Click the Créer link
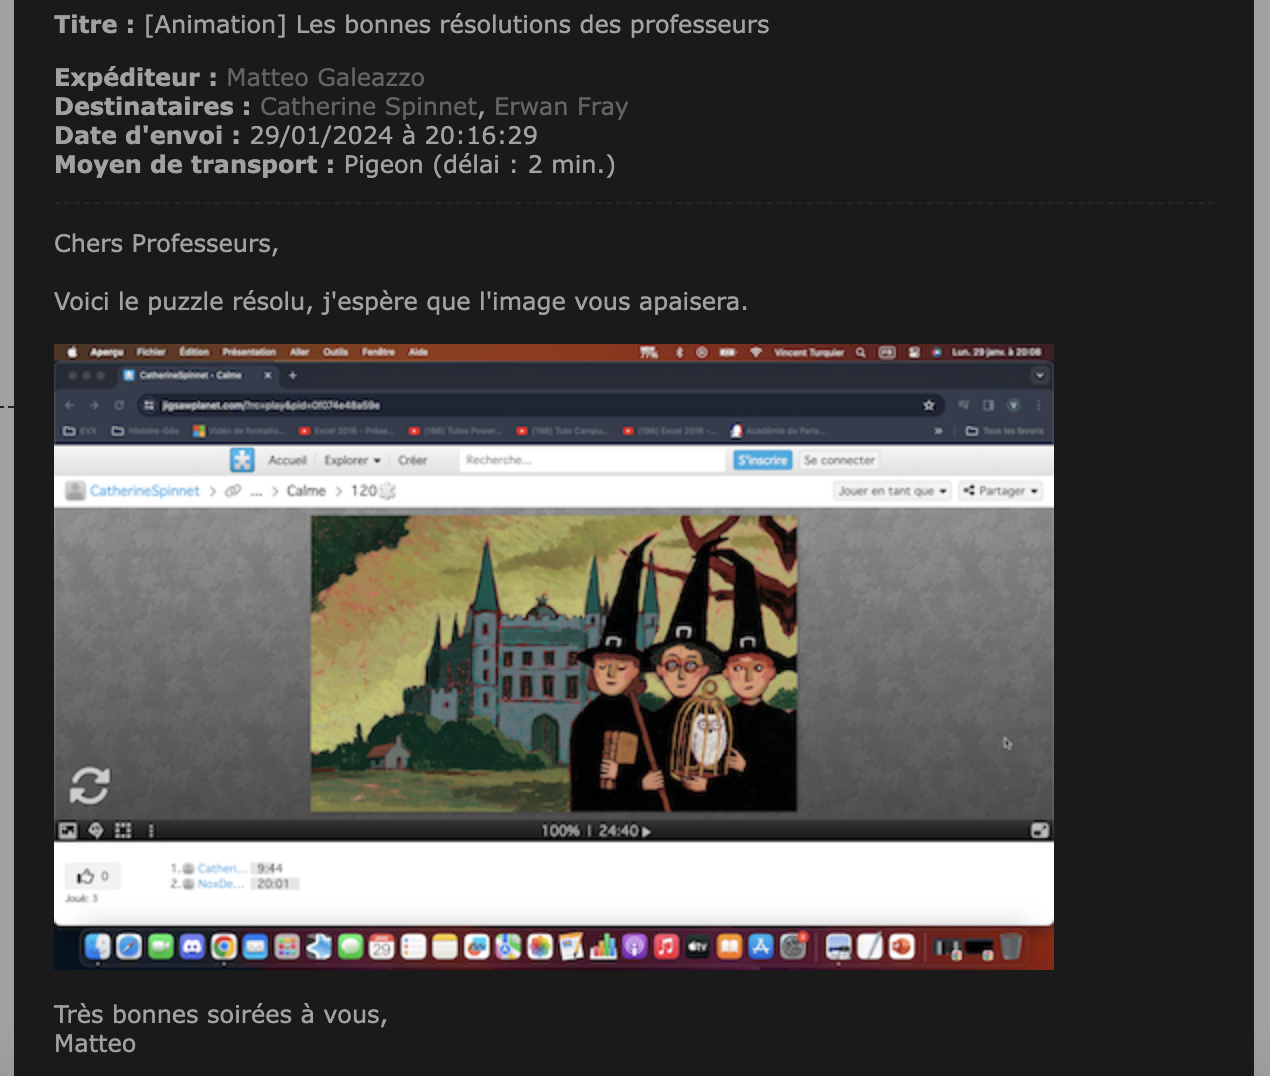 pyautogui.click(x=412, y=460)
